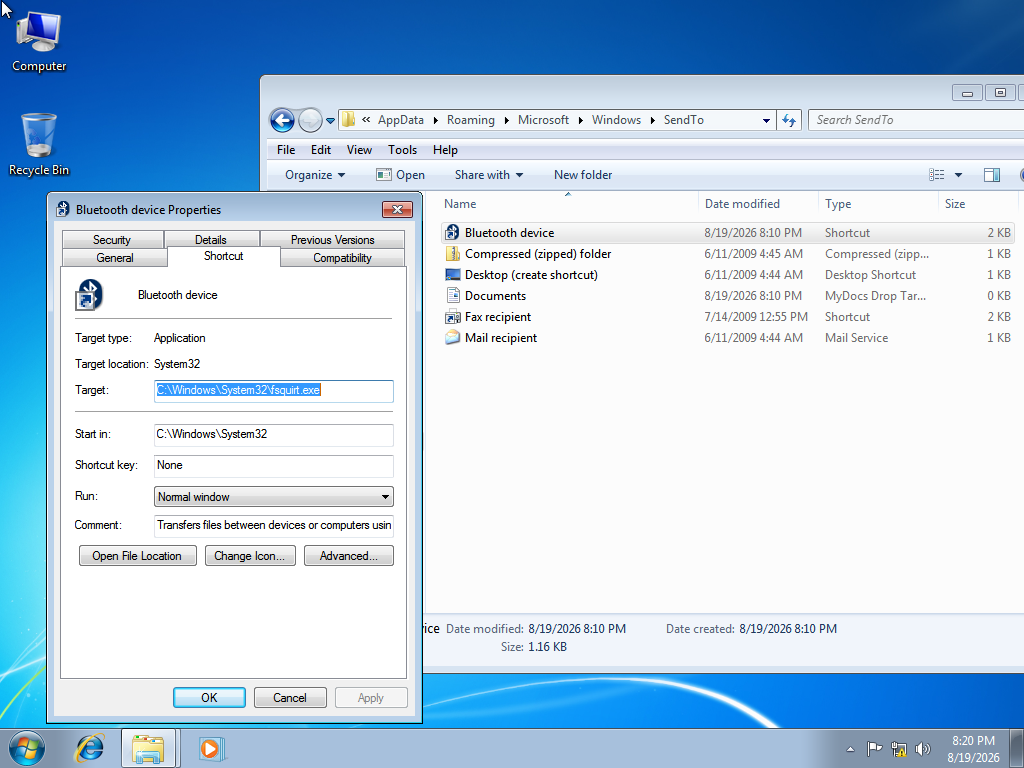Click the Compressed (zipped) folder icon
The height and width of the screenshot is (768, 1024).
point(452,254)
